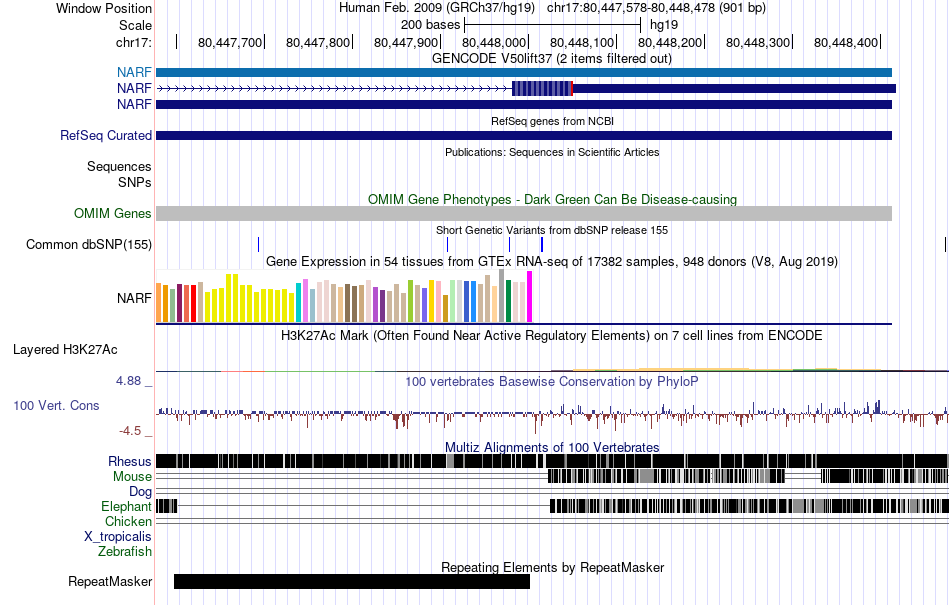Viewport: 950px width, 605px height.
Task: Click the Sequences SNPs track label
Action: (119, 174)
